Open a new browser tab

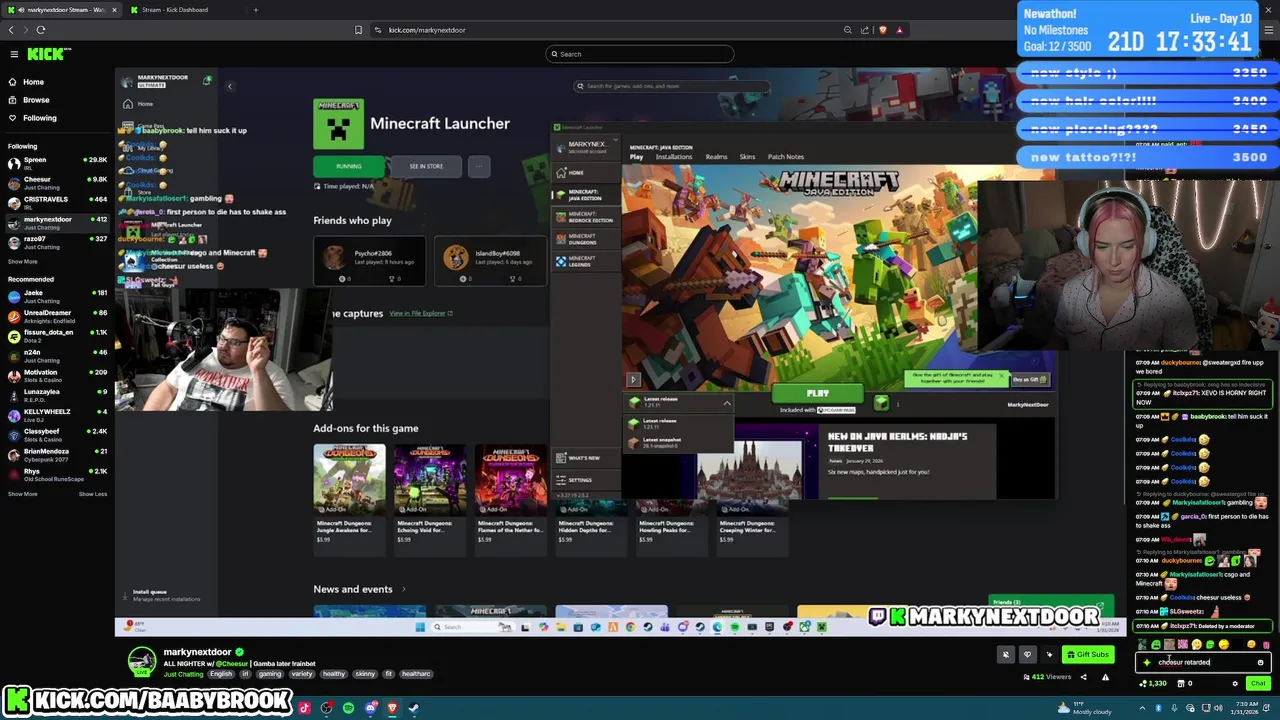point(256,10)
